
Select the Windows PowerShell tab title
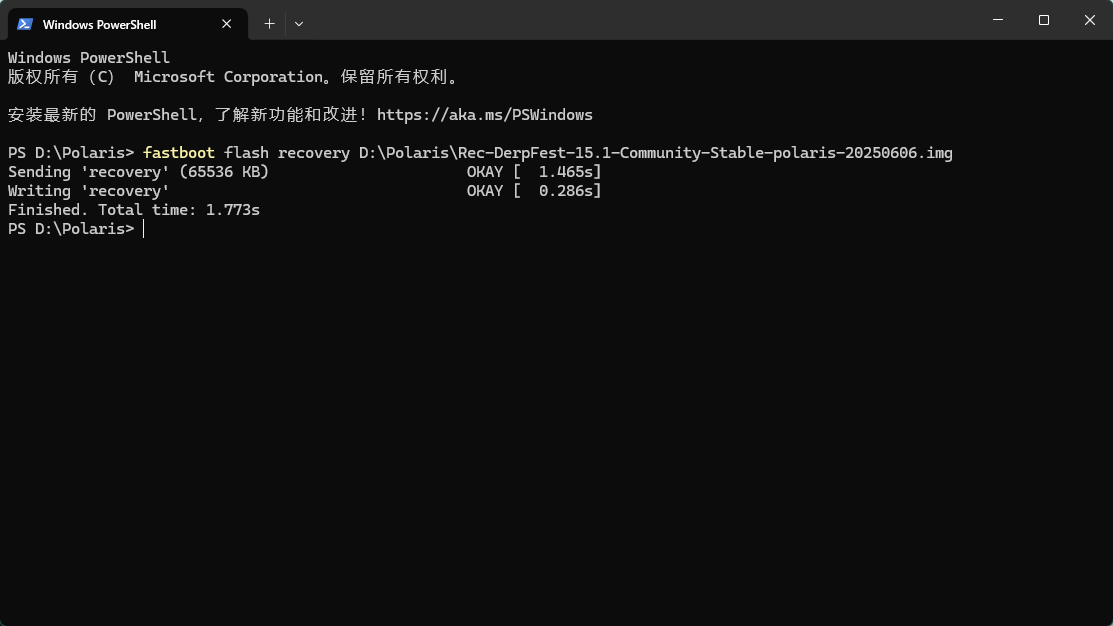click(x=99, y=25)
